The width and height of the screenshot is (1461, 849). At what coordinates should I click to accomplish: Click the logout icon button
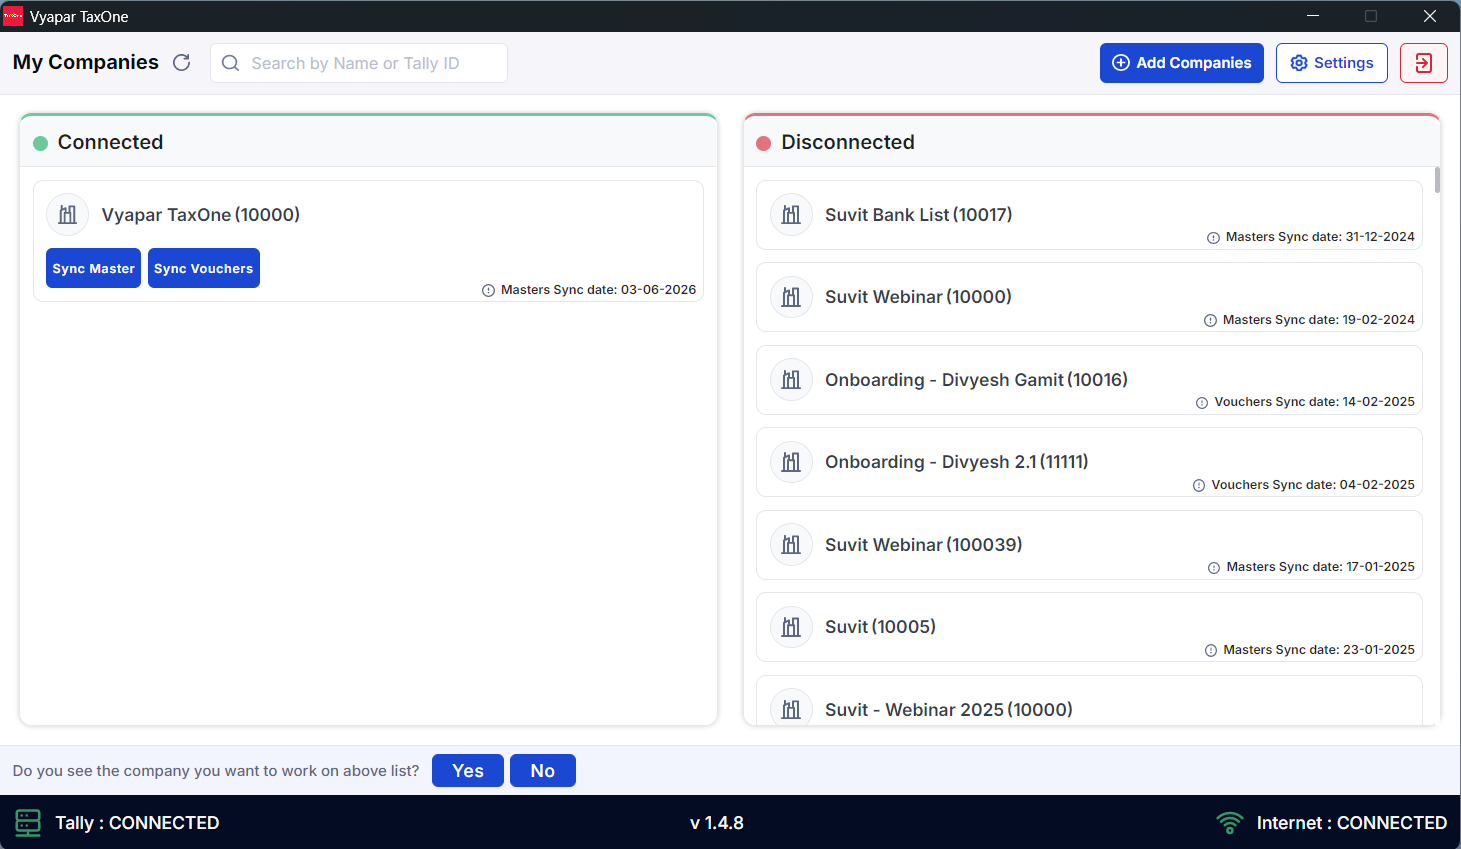(1424, 63)
